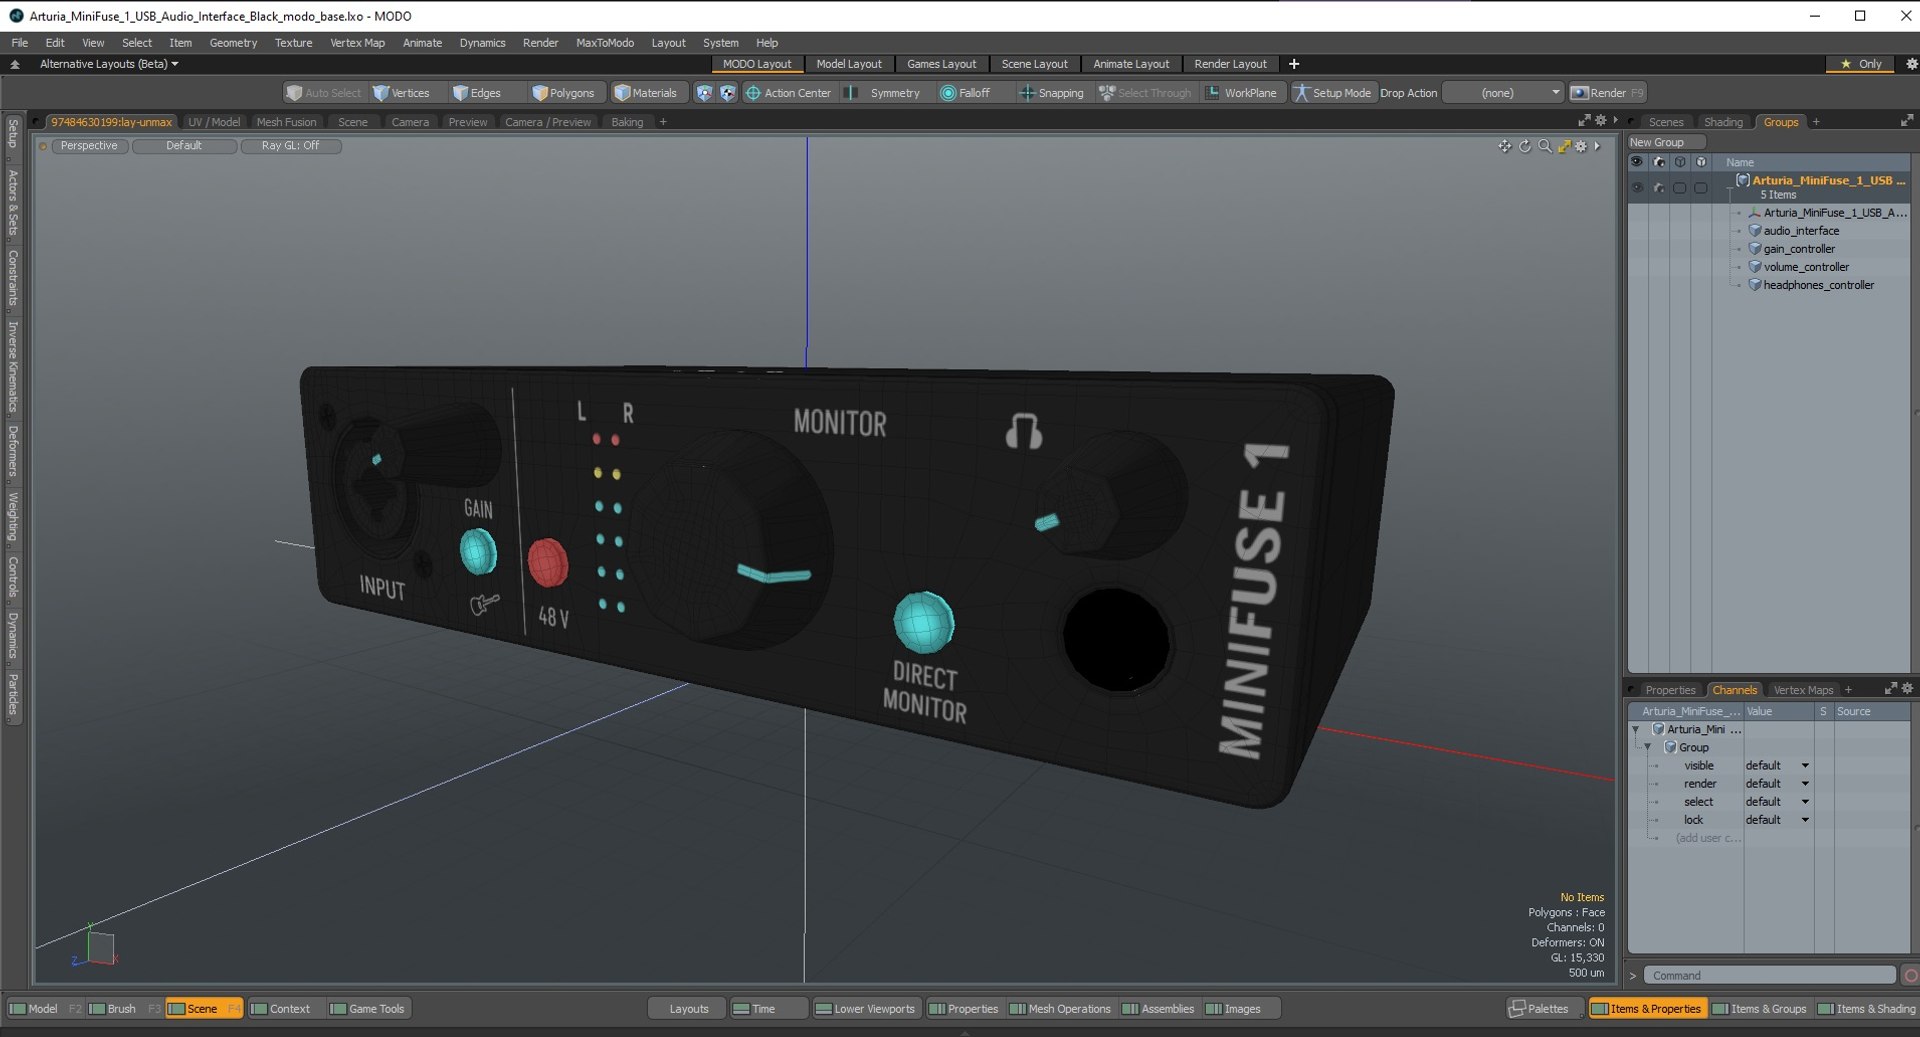Viewport: 1920px width, 1037px height.
Task: Open Alternative Layouts (Beta) dropdown
Action: pos(109,64)
